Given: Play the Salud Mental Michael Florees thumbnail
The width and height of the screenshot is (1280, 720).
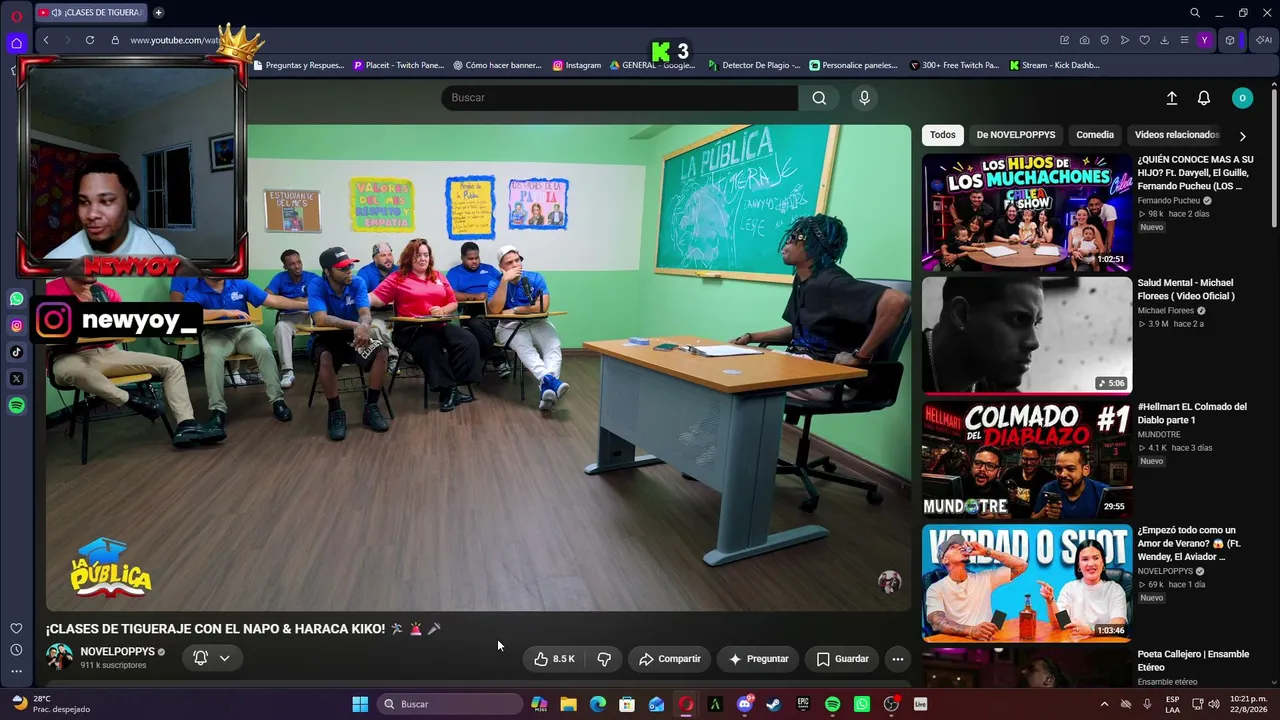Looking at the screenshot, I should [1027, 335].
